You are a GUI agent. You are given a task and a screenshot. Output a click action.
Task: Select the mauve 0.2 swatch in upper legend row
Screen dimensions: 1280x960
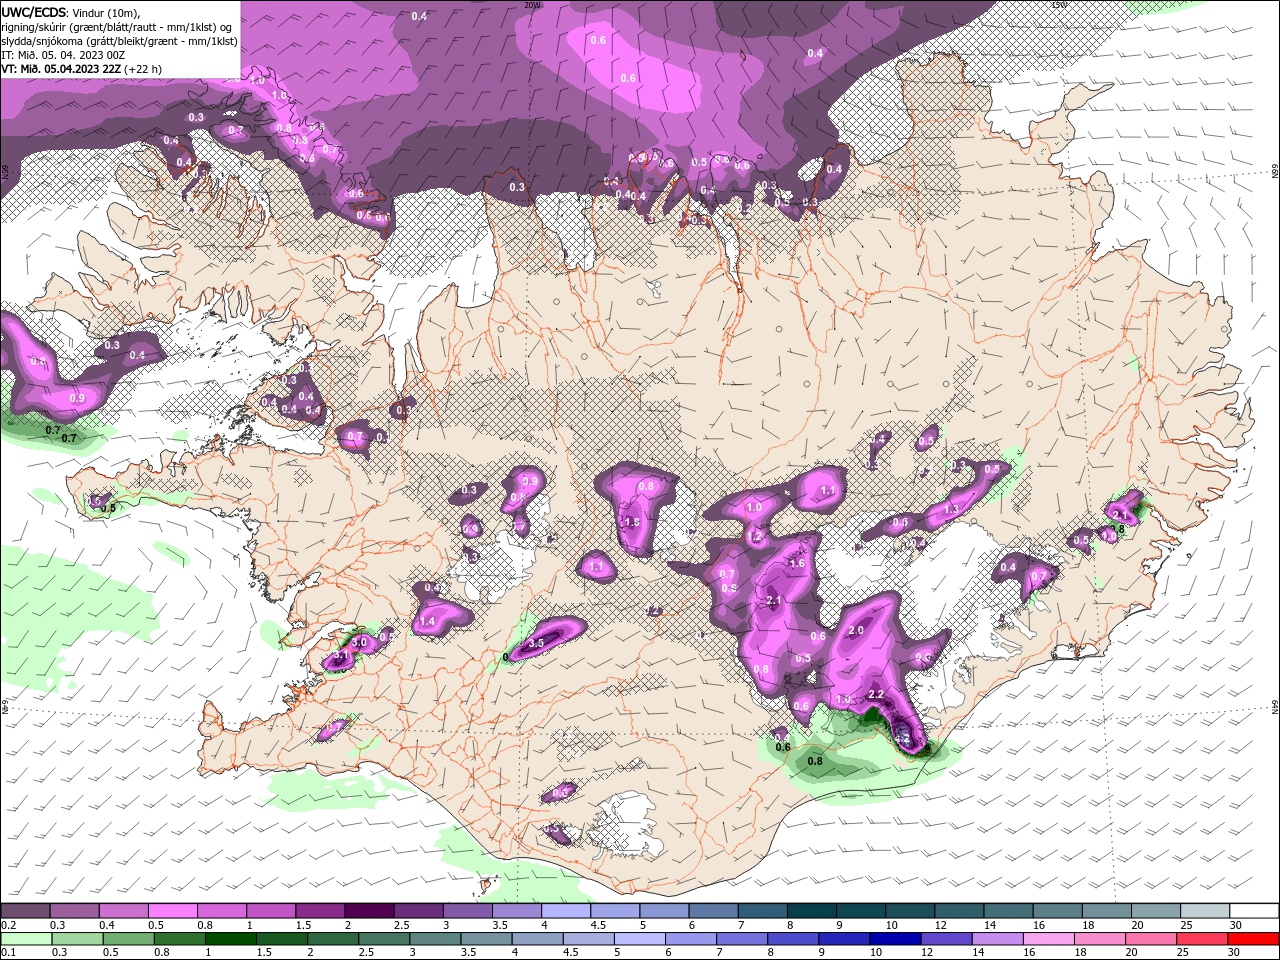click(x=25, y=911)
